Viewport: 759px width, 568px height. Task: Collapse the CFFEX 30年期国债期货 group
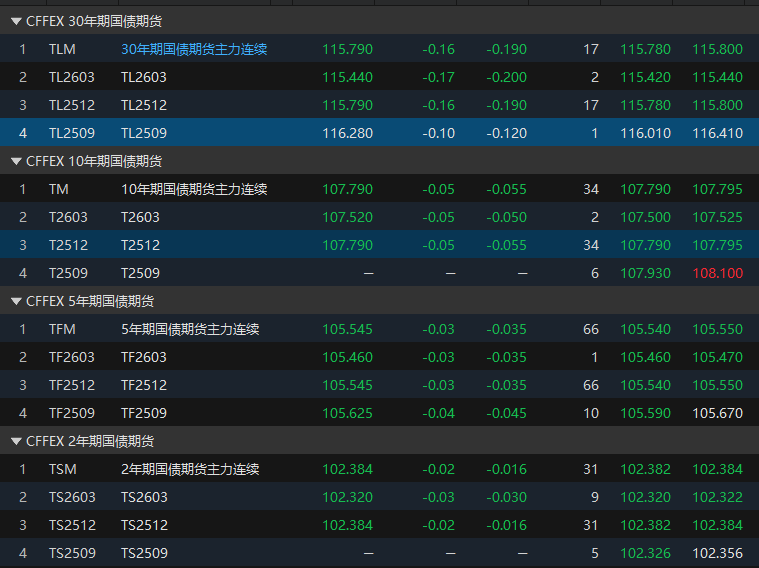[x=16, y=21]
